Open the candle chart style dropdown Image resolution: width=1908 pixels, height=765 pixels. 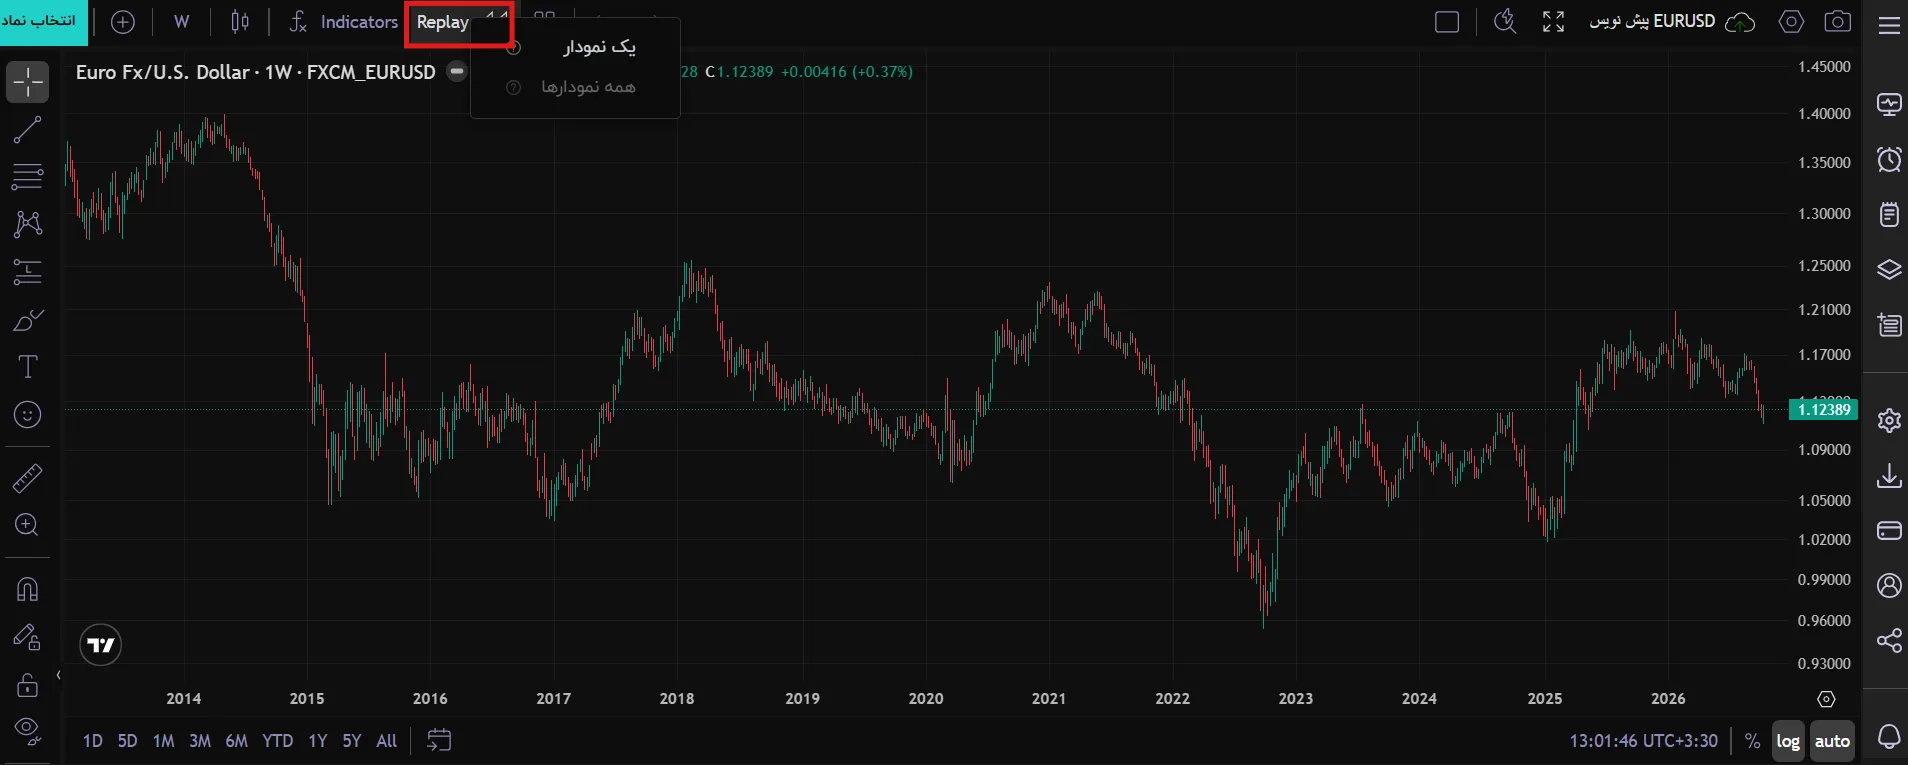tap(240, 22)
